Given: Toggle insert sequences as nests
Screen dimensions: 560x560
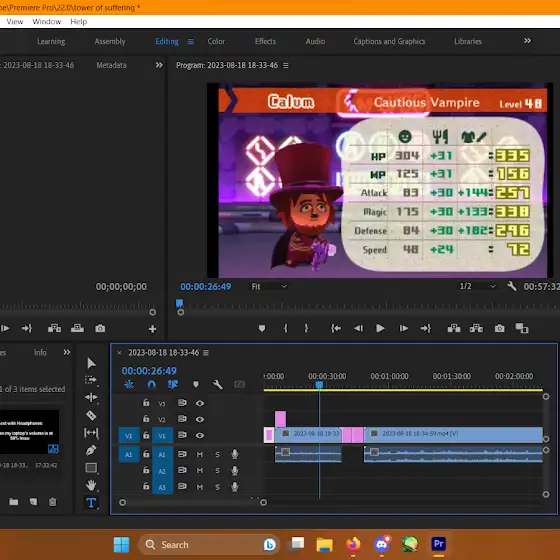Looking at the screenshot, I should [x=129, y=384].
